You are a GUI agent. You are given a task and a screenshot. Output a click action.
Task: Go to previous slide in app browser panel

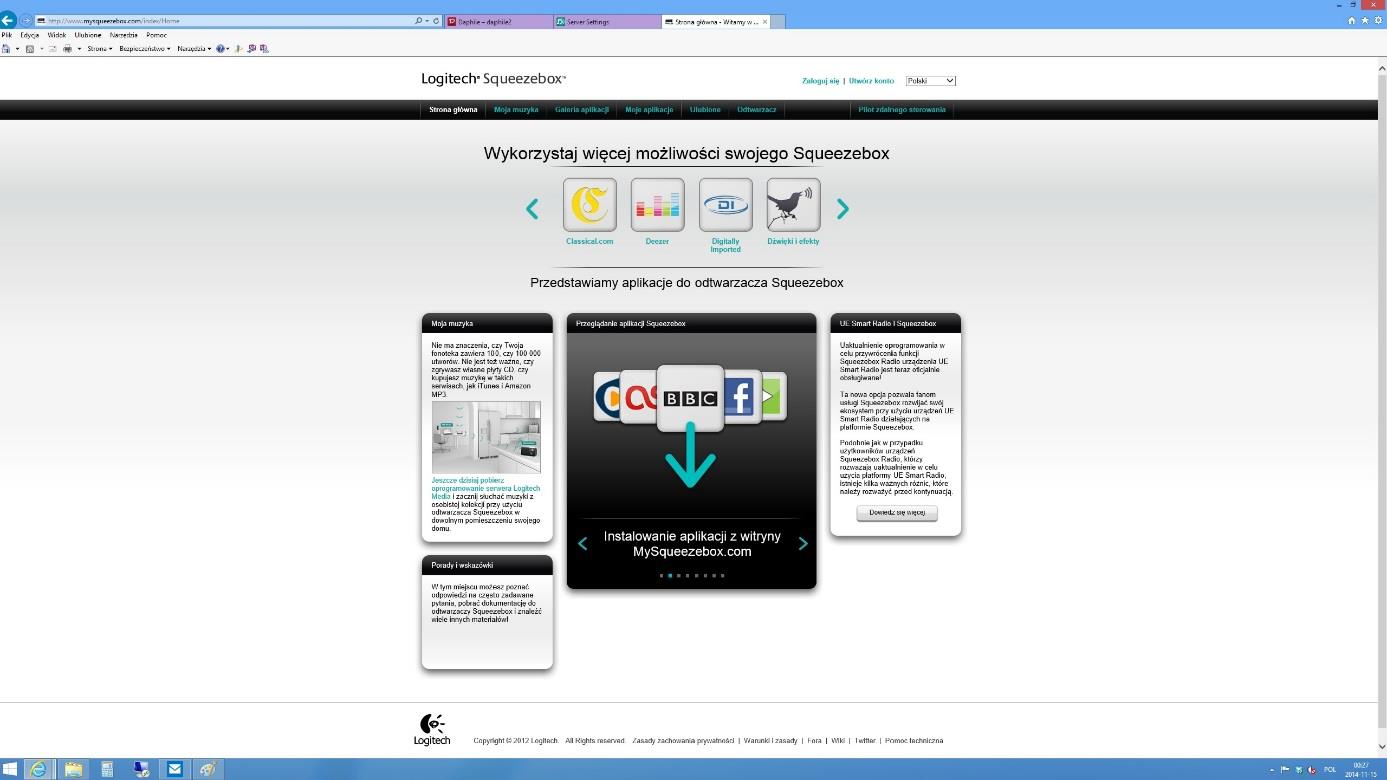click(x=582, y=543)
